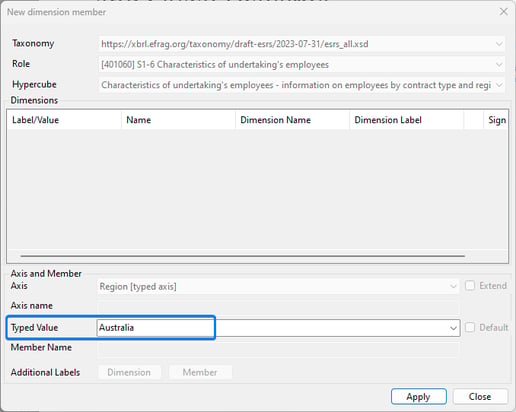Image resolution: width=516 pixels, height=412 pixels.
Task: Enable the Extend checkbox
Action: click(x=470, y=286)
